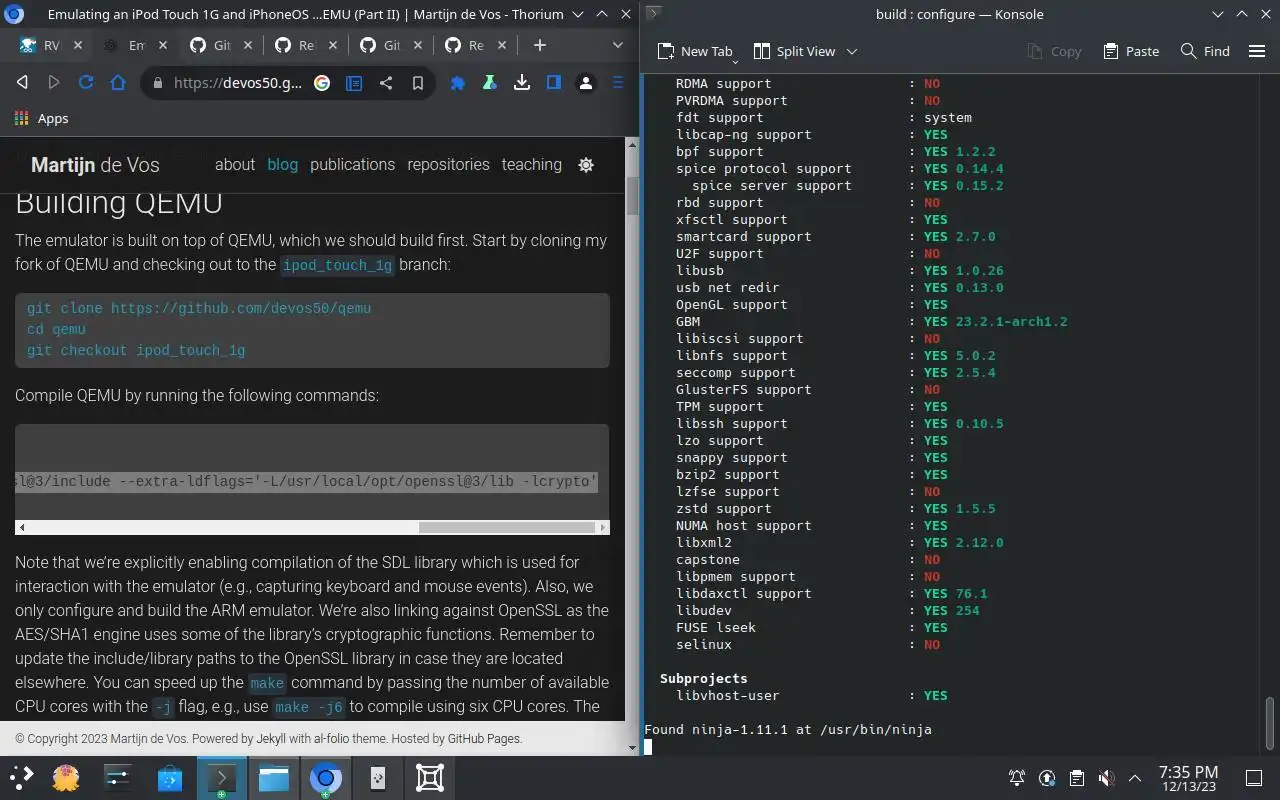This screenshot has height=800, width=1280.
Task: Follow the GitHub Pages footer link
Action: [x=484, y=739]
